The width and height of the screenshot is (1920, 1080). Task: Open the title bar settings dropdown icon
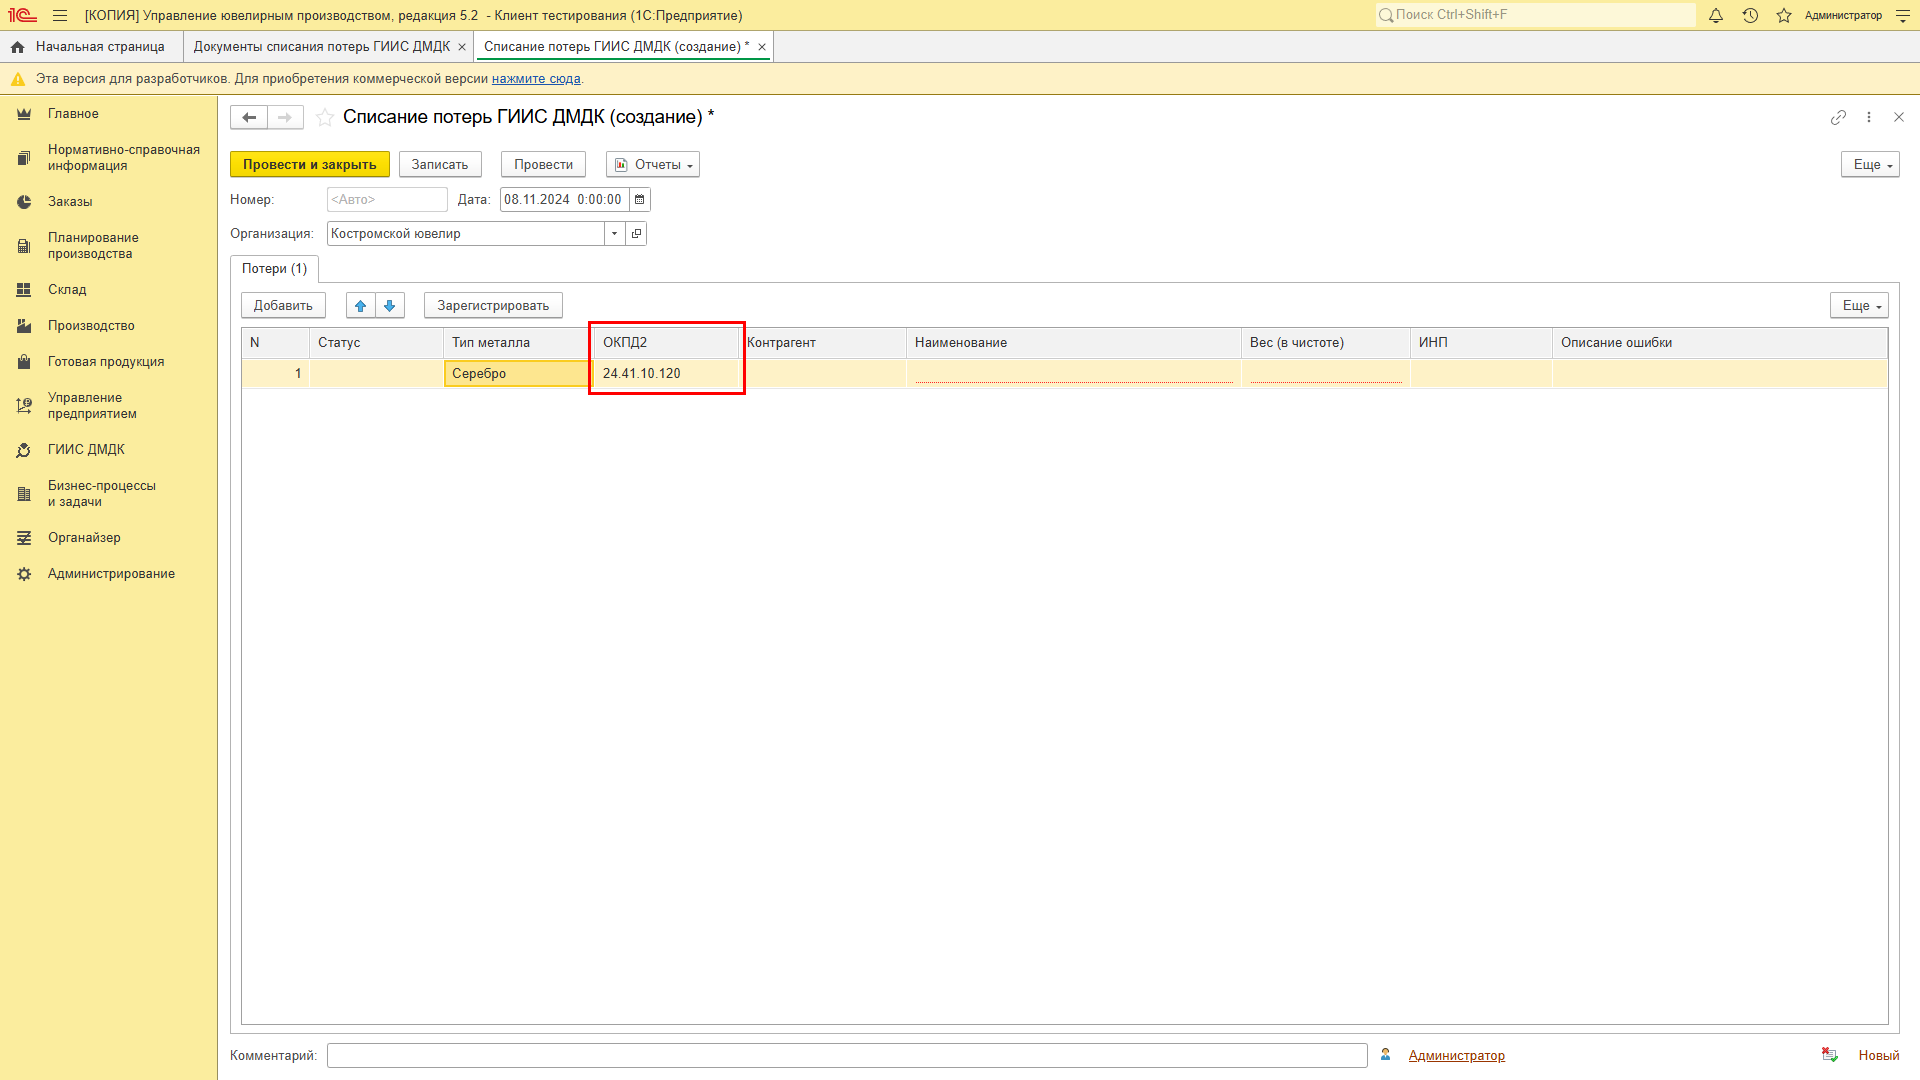tap(1902, 16)
